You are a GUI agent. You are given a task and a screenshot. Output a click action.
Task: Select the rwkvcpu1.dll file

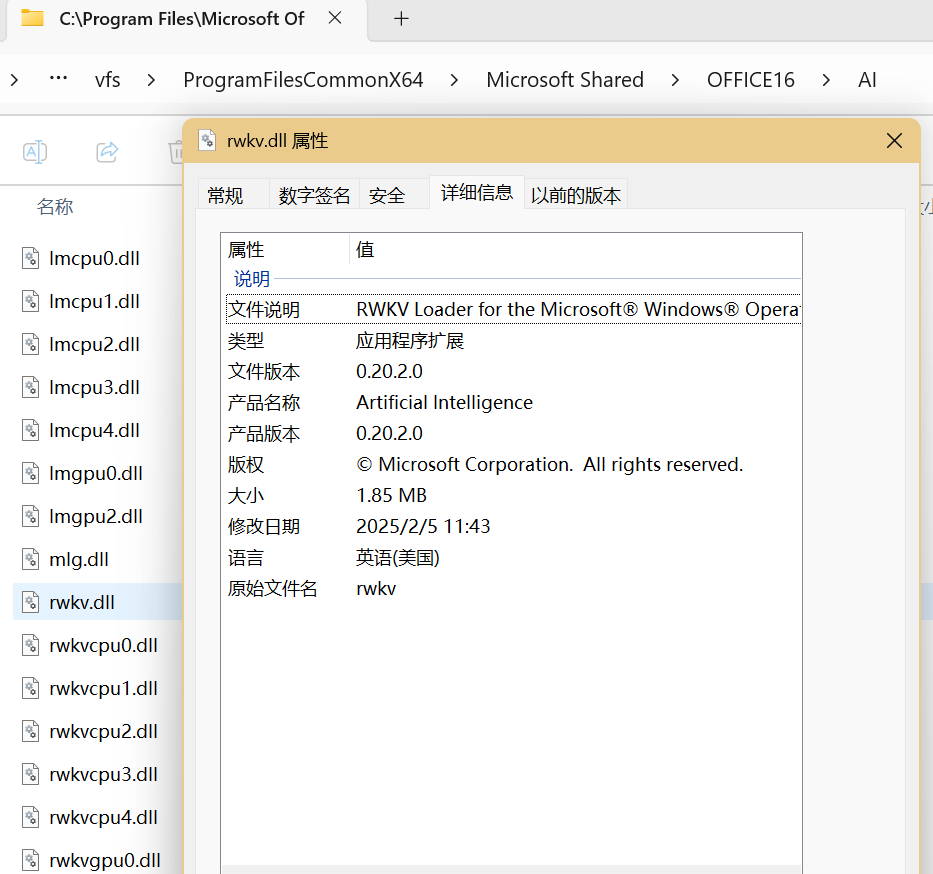tap(103, 688)
